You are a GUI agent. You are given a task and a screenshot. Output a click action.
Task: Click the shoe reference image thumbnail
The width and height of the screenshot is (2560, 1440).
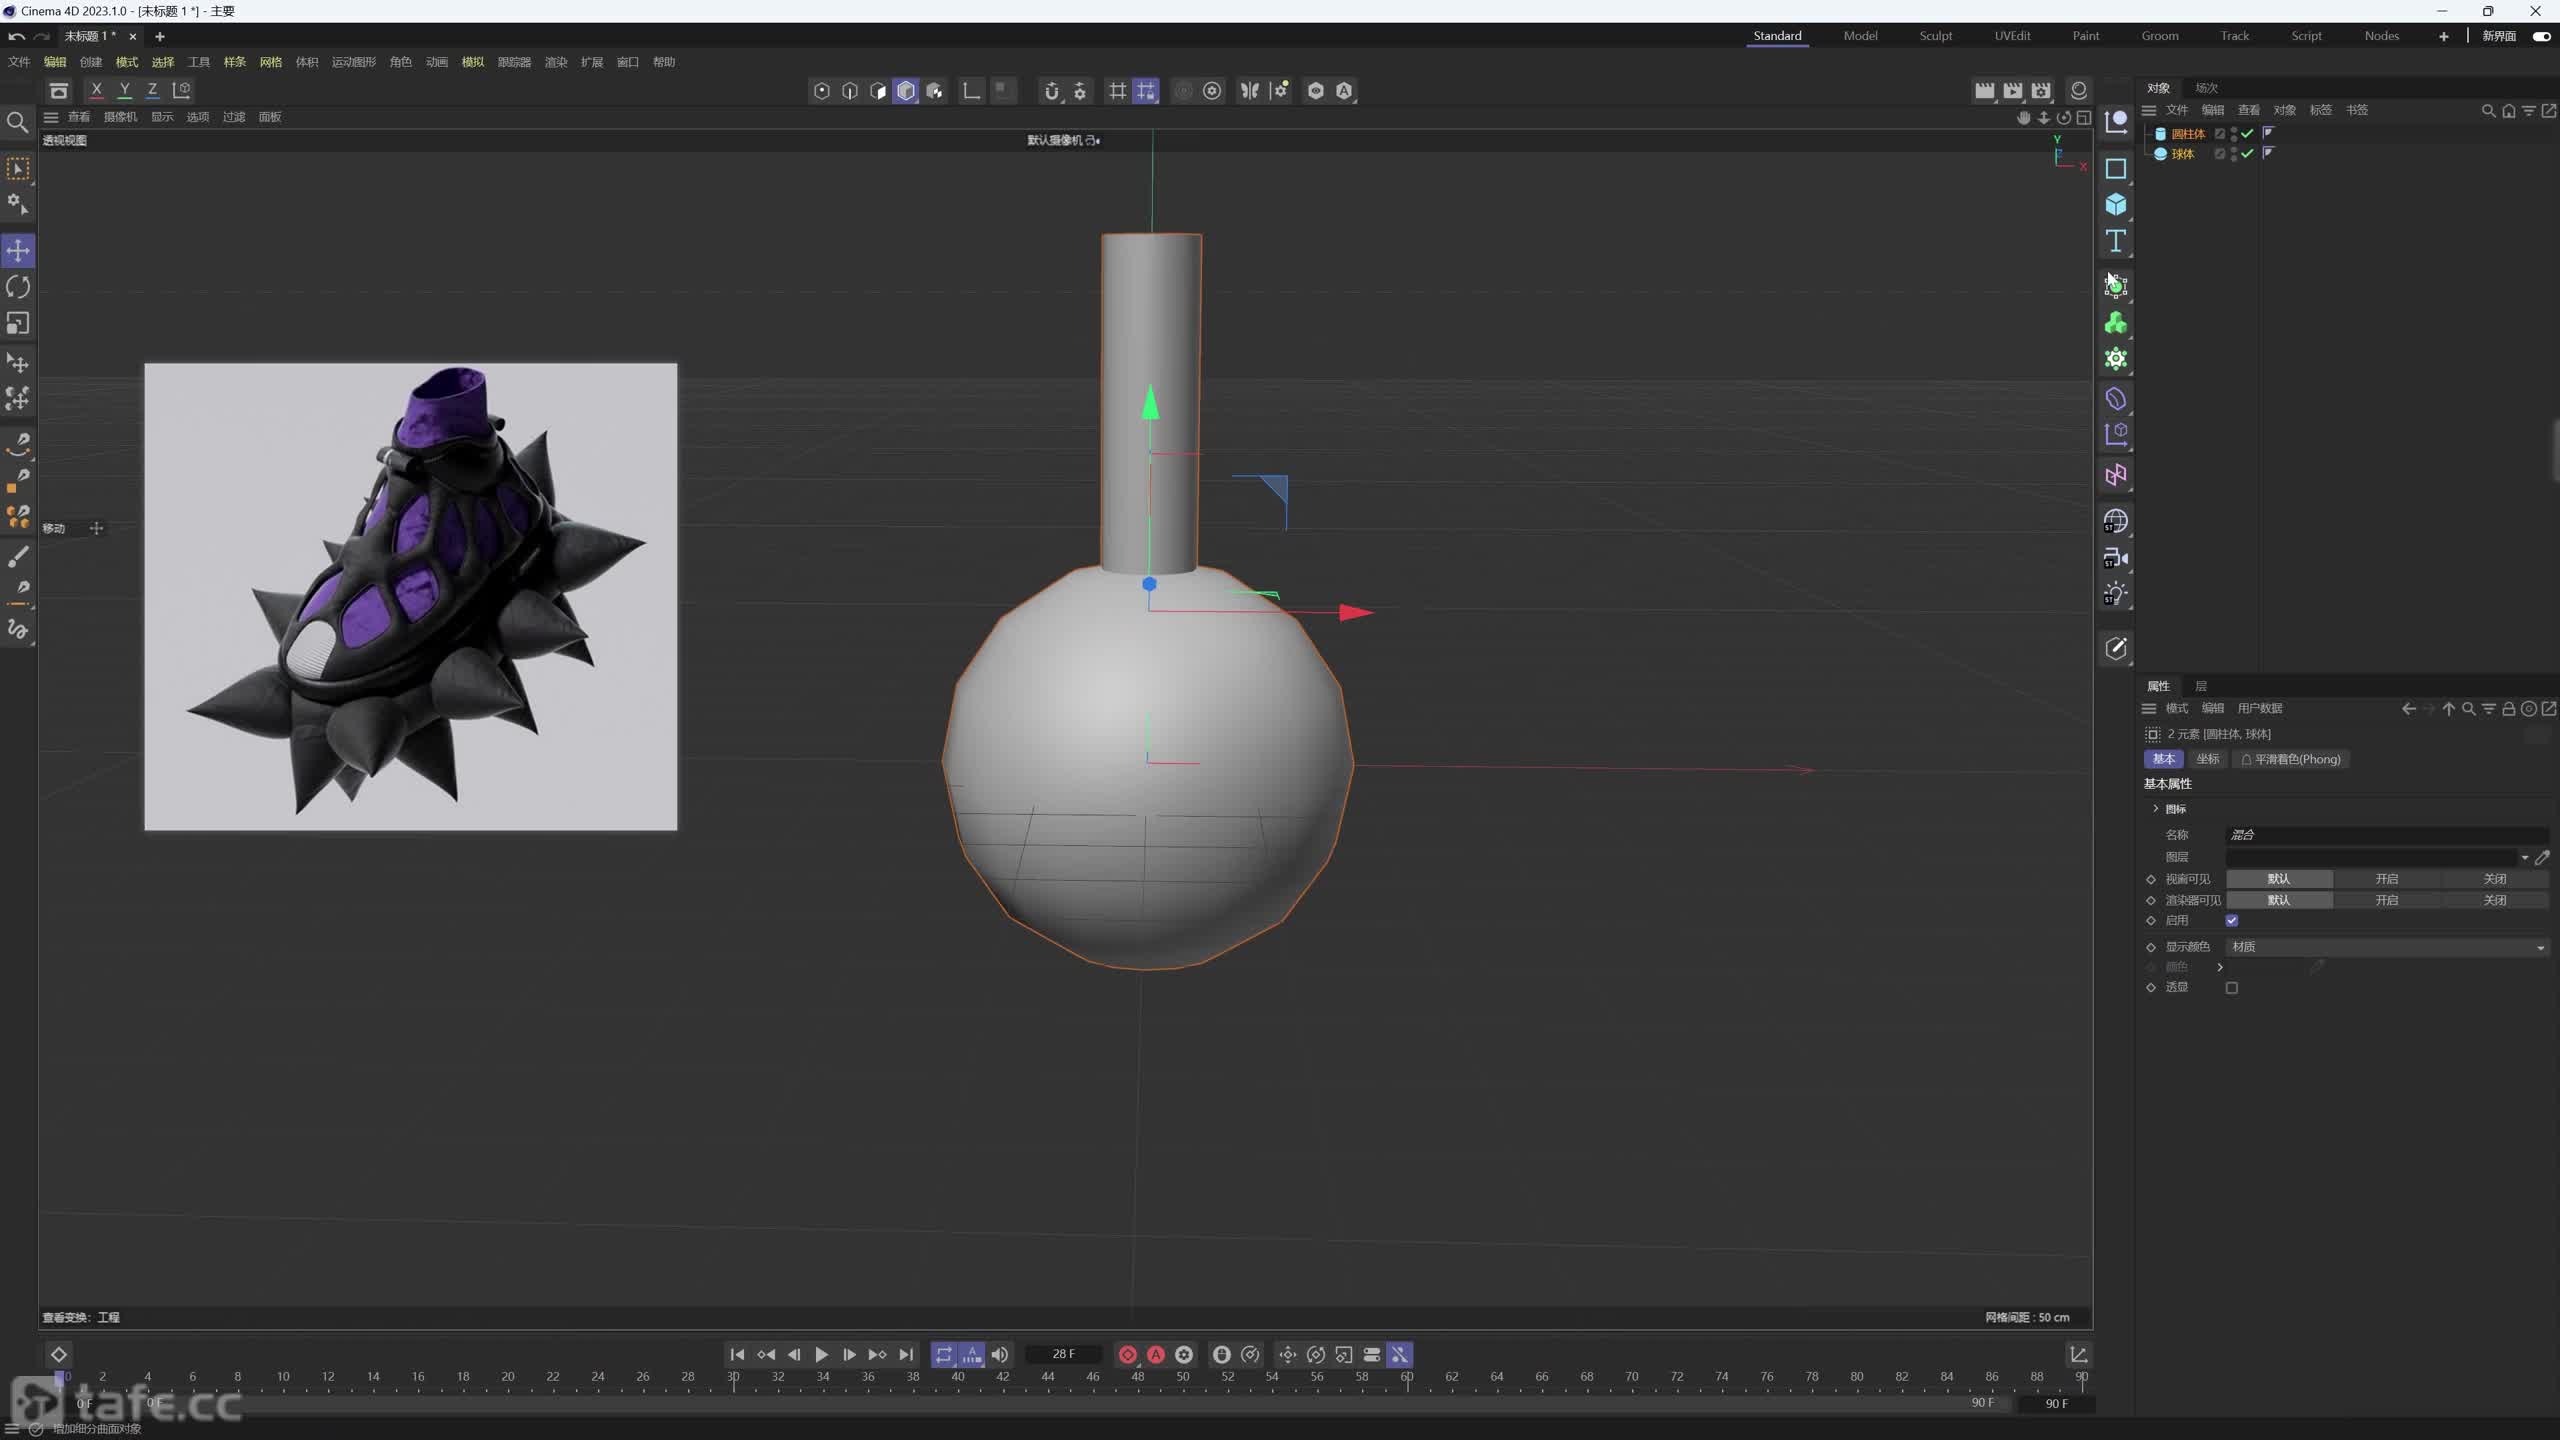410,597
